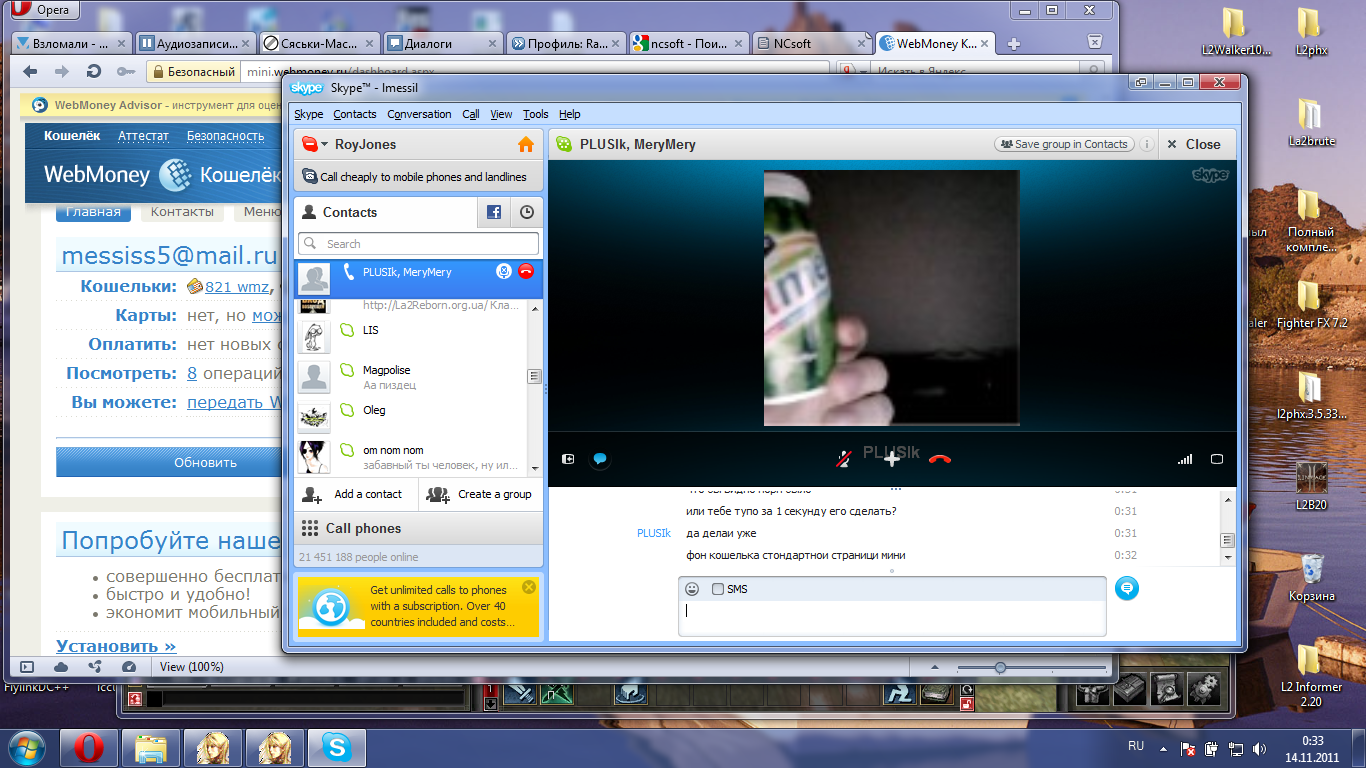
Task: Go back in Opera browser
Action: click(30, 71)
